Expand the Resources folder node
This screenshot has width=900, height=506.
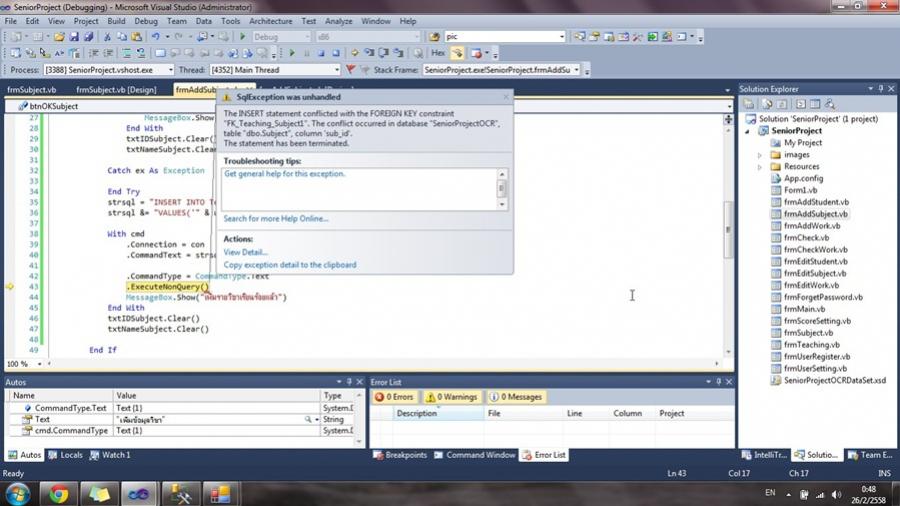pyautogui.click(x=759, y=167)
